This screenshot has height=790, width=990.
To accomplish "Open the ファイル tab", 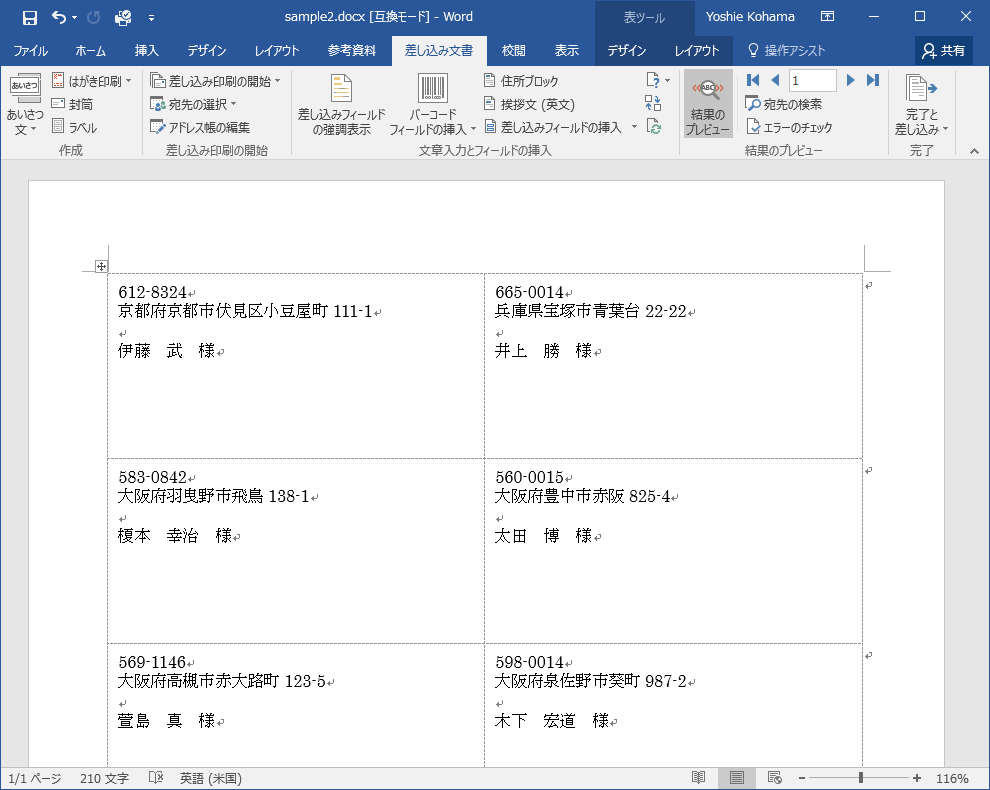I will 30,51.
